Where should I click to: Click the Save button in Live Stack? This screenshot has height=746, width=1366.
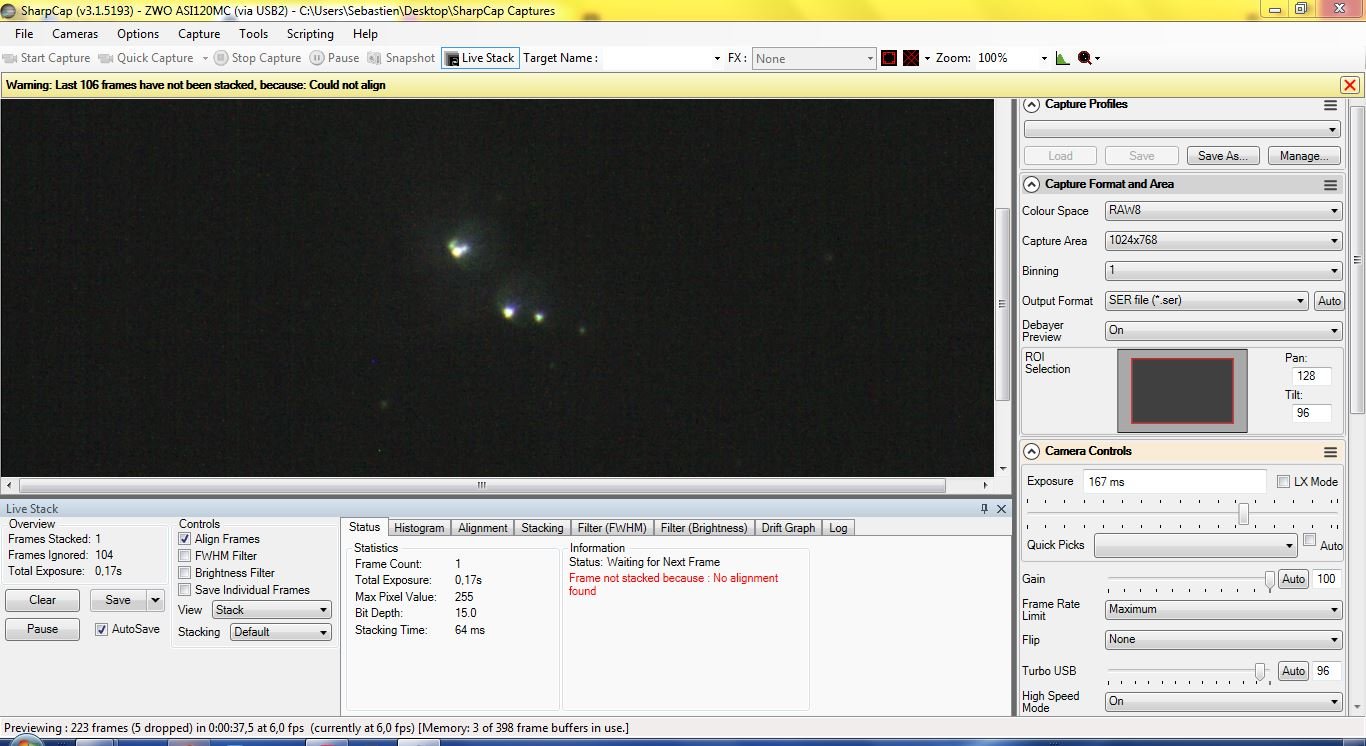coord(118,600)
